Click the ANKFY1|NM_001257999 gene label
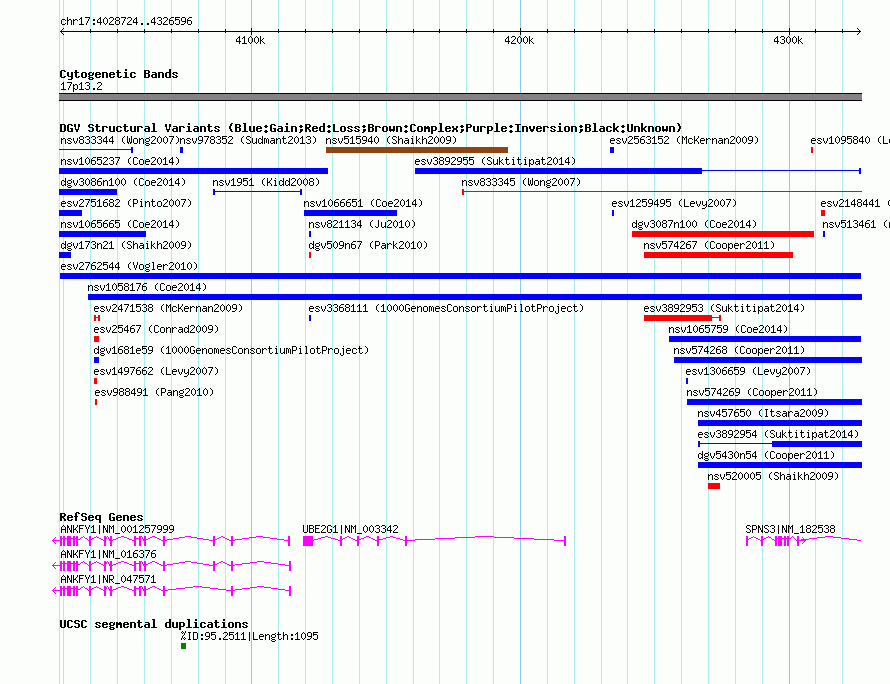 pos(117,529)
